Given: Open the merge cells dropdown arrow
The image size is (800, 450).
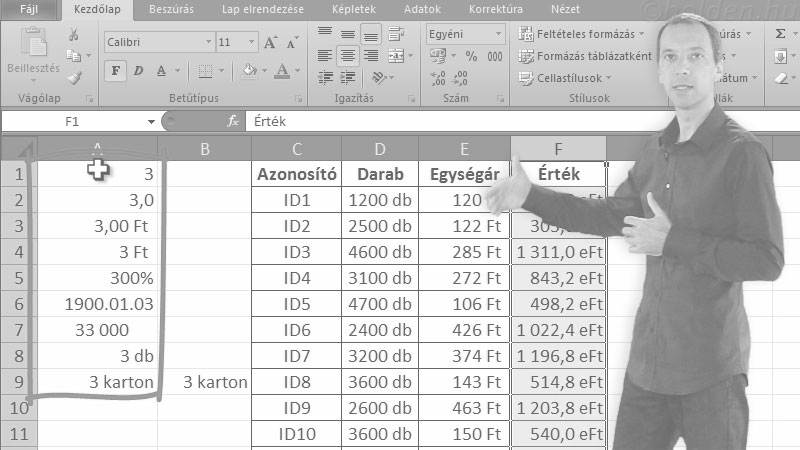Looking at the screenshot, I should pos(411,56).
